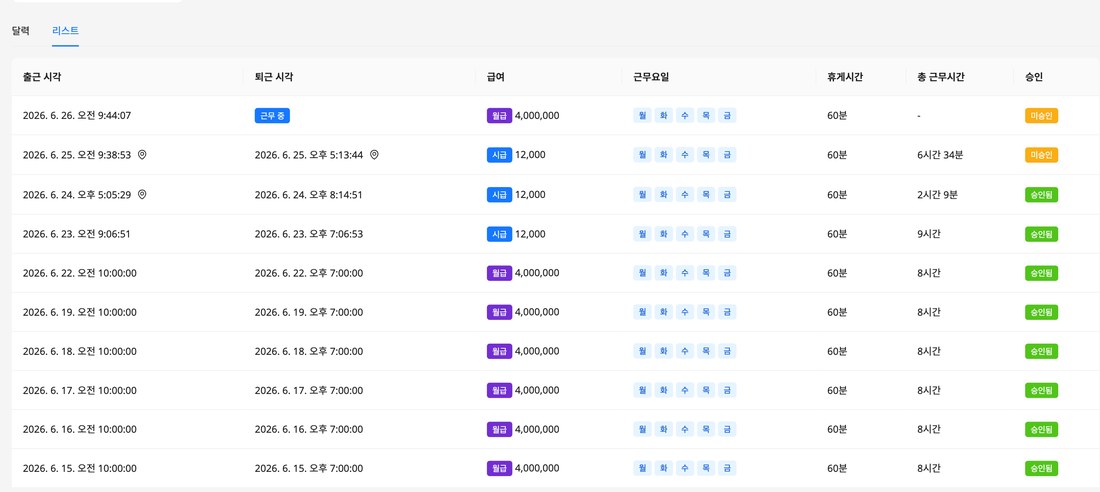
Task: Click the 수 day chip in the 6. 24. row
Action: (685, 194)
